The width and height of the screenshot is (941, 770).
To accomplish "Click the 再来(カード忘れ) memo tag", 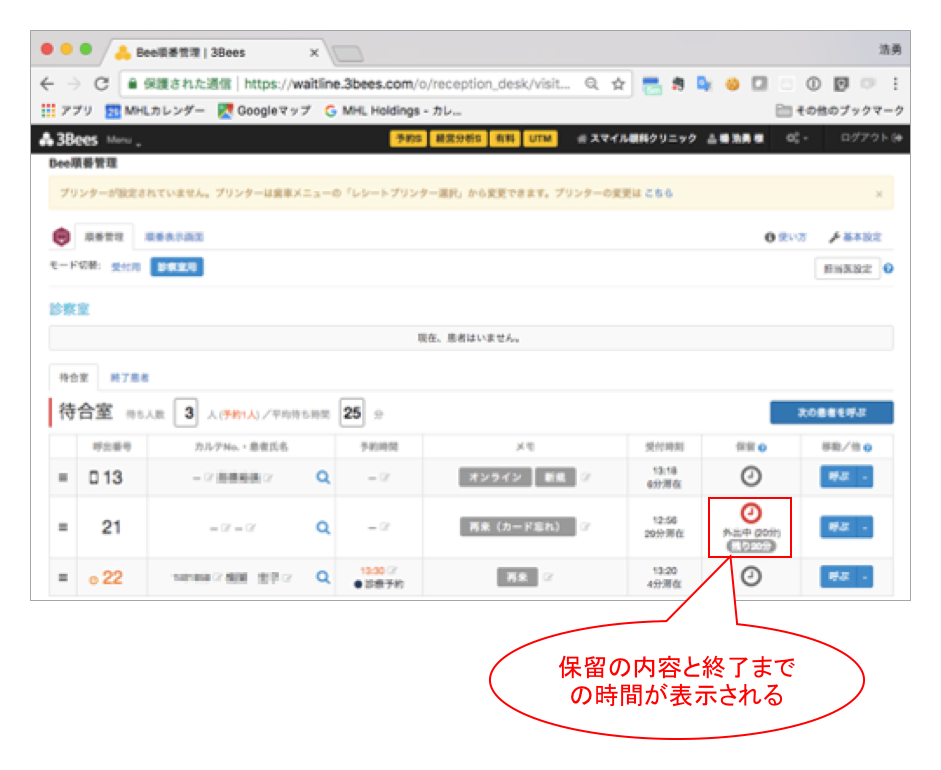I will (x=517, y=527).
